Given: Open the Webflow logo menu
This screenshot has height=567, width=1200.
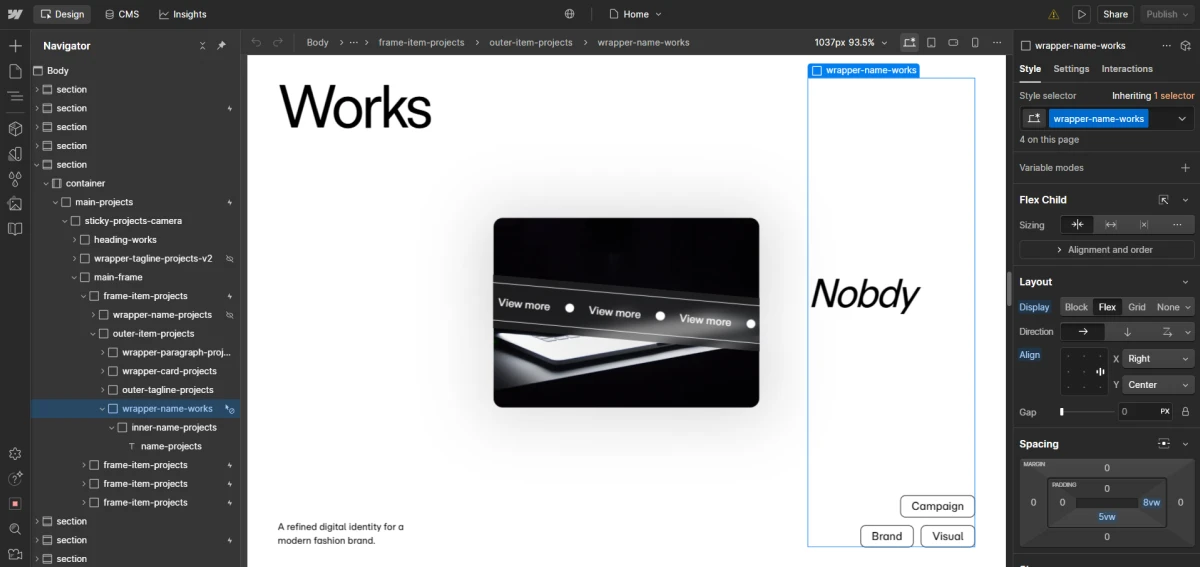Looking at the screenshot, I should pos(15,14).
